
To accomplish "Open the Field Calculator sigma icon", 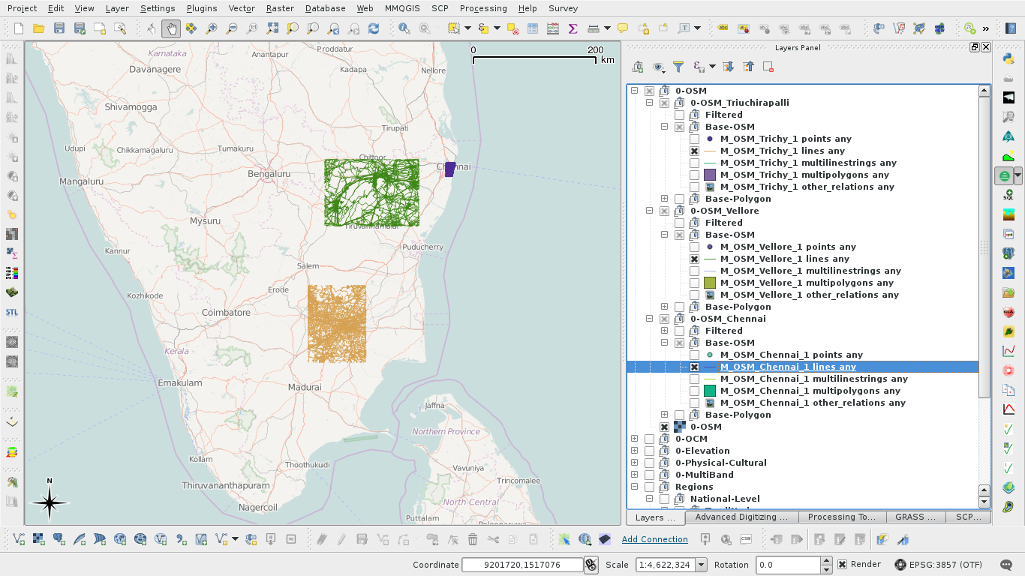I will (x=572, y=29).
